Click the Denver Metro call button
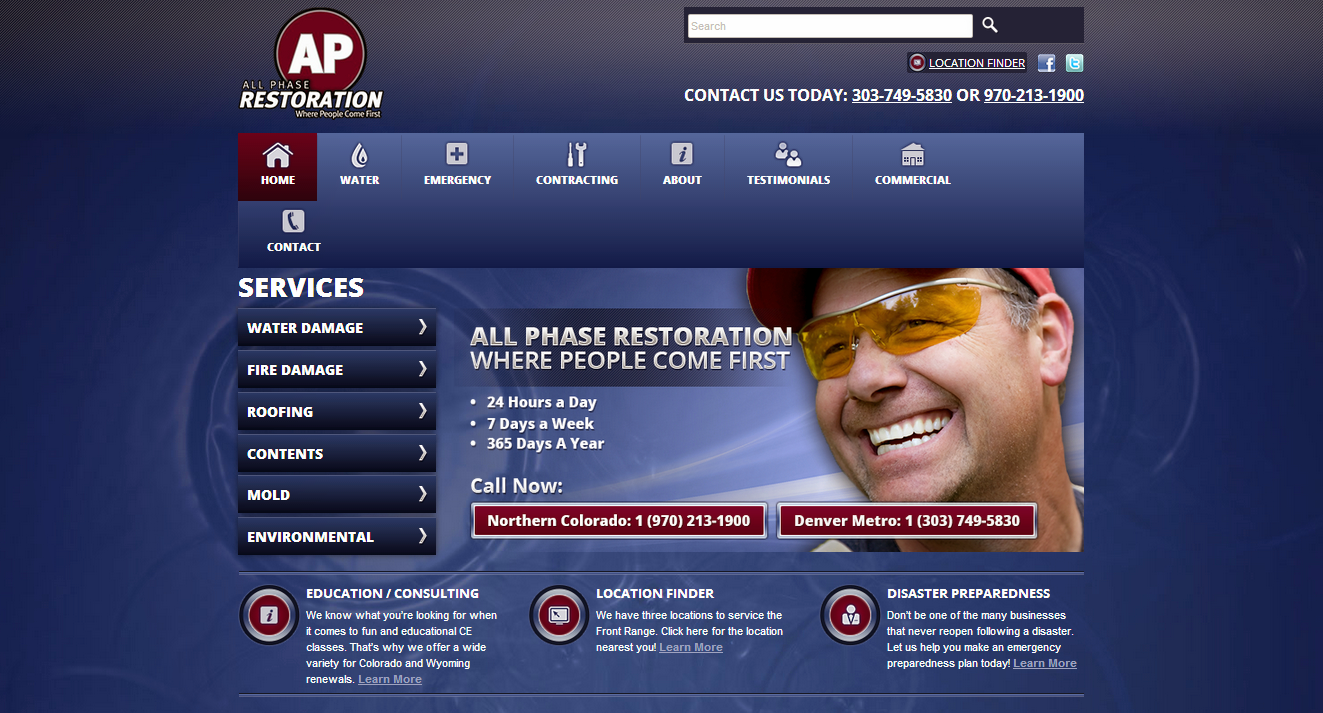Screen dimensions: 1323x713 [907, 521]
